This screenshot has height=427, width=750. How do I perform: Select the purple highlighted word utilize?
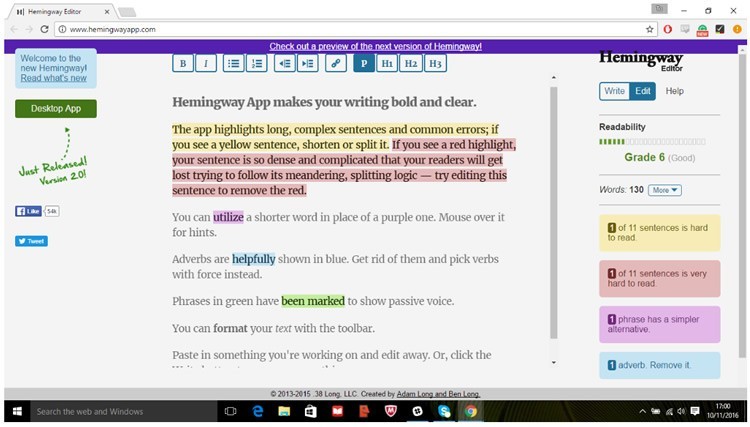(x=228, y=217)
